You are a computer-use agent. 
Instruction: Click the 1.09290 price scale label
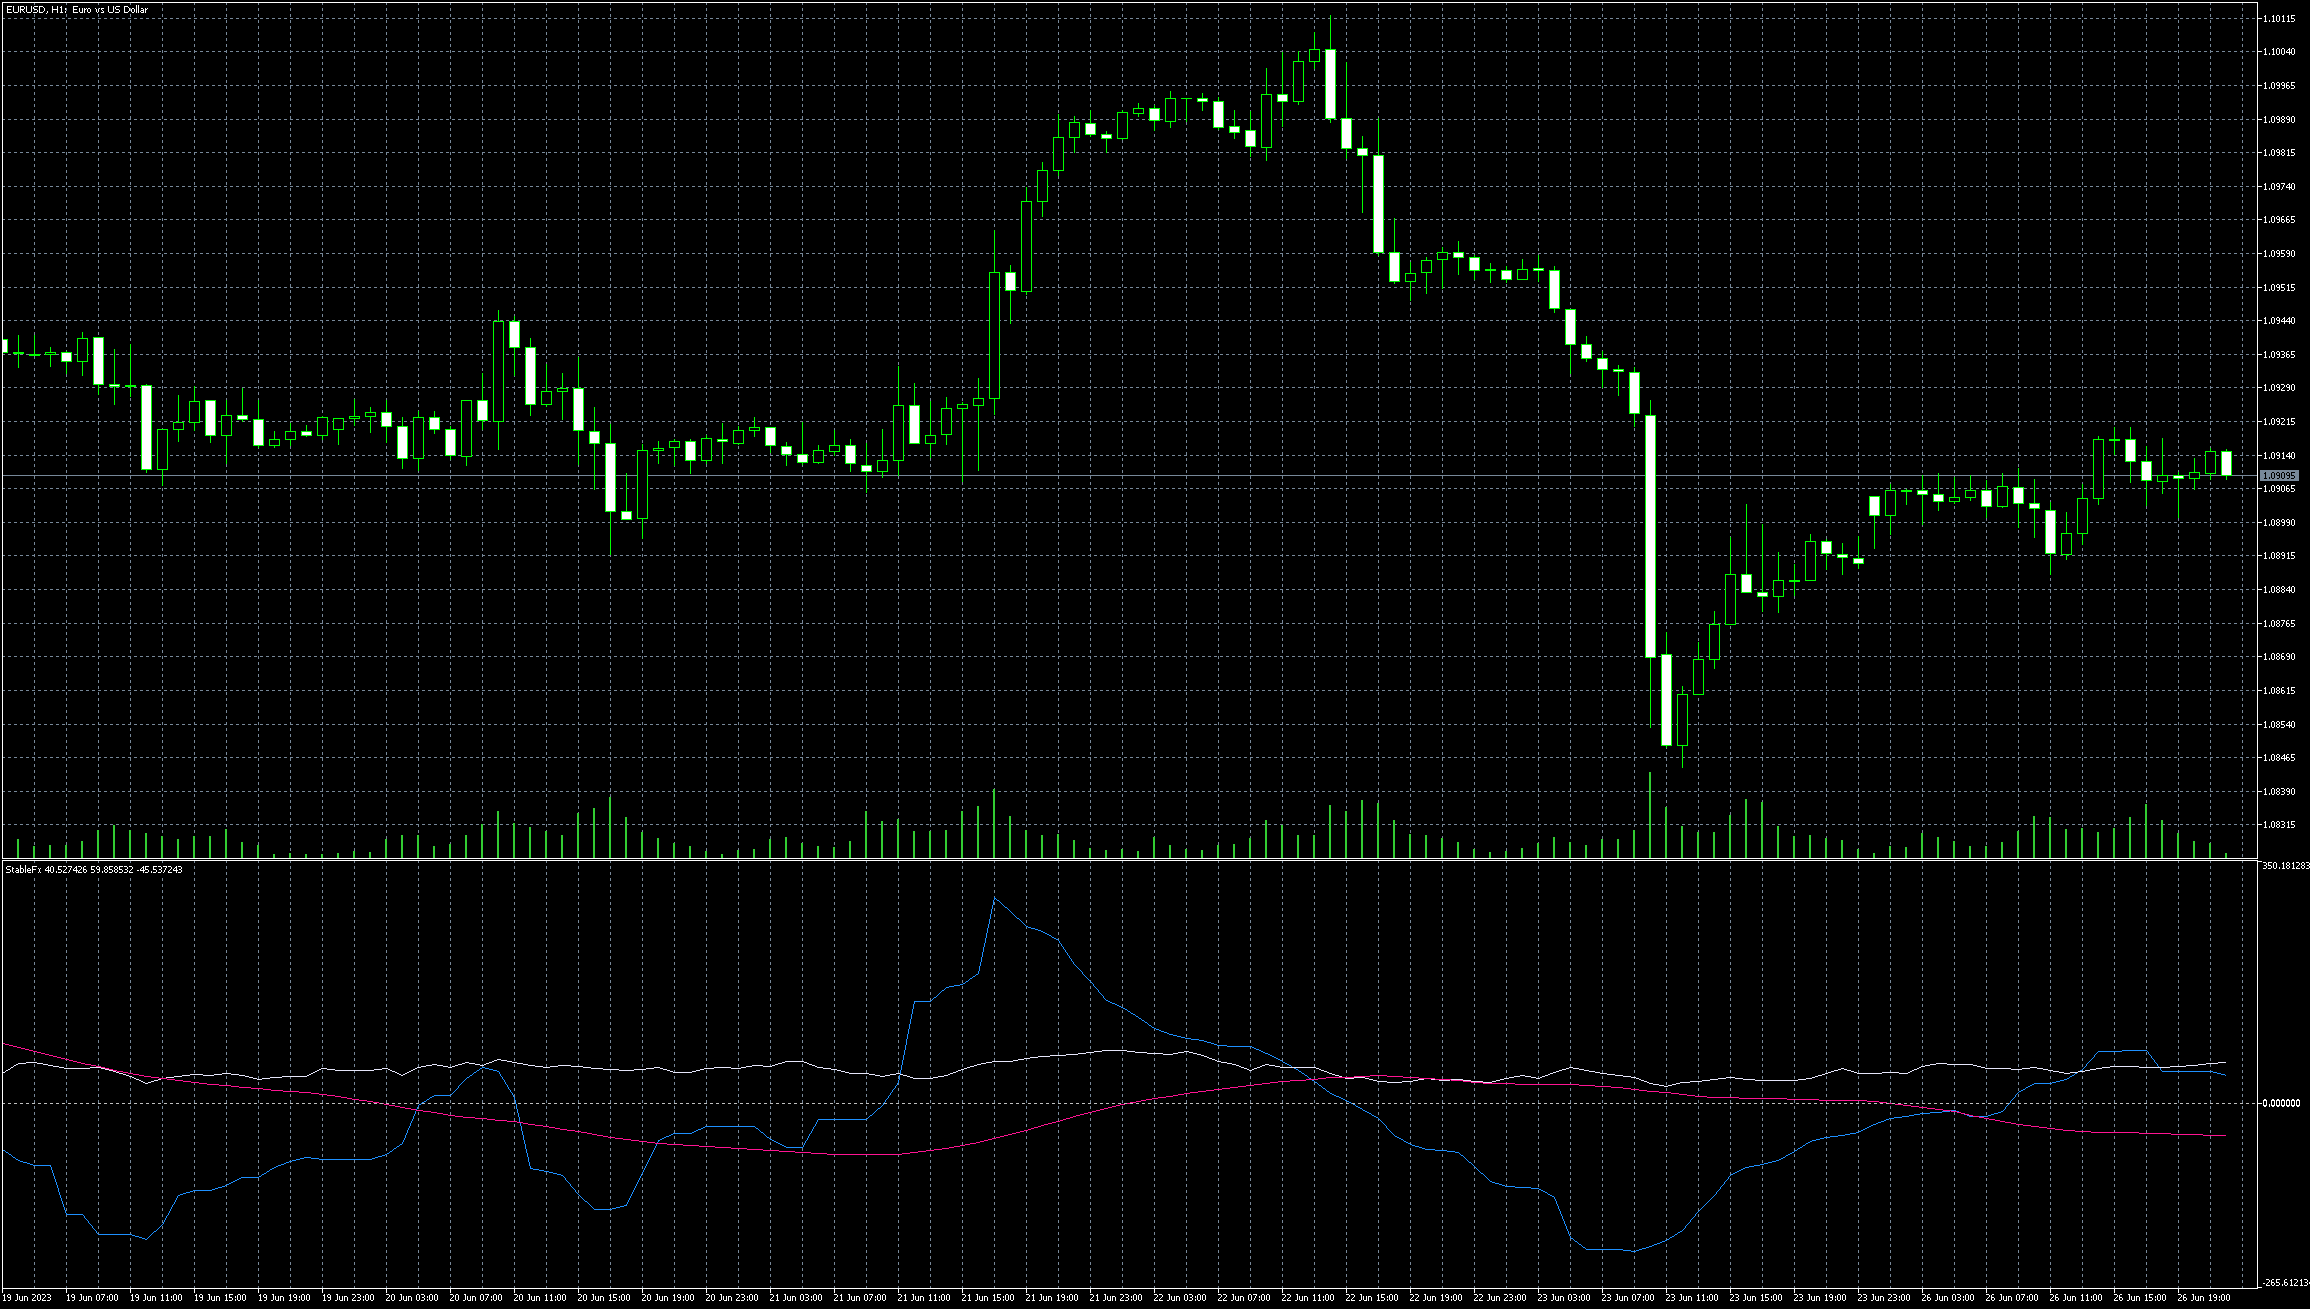click(2279, 388)
